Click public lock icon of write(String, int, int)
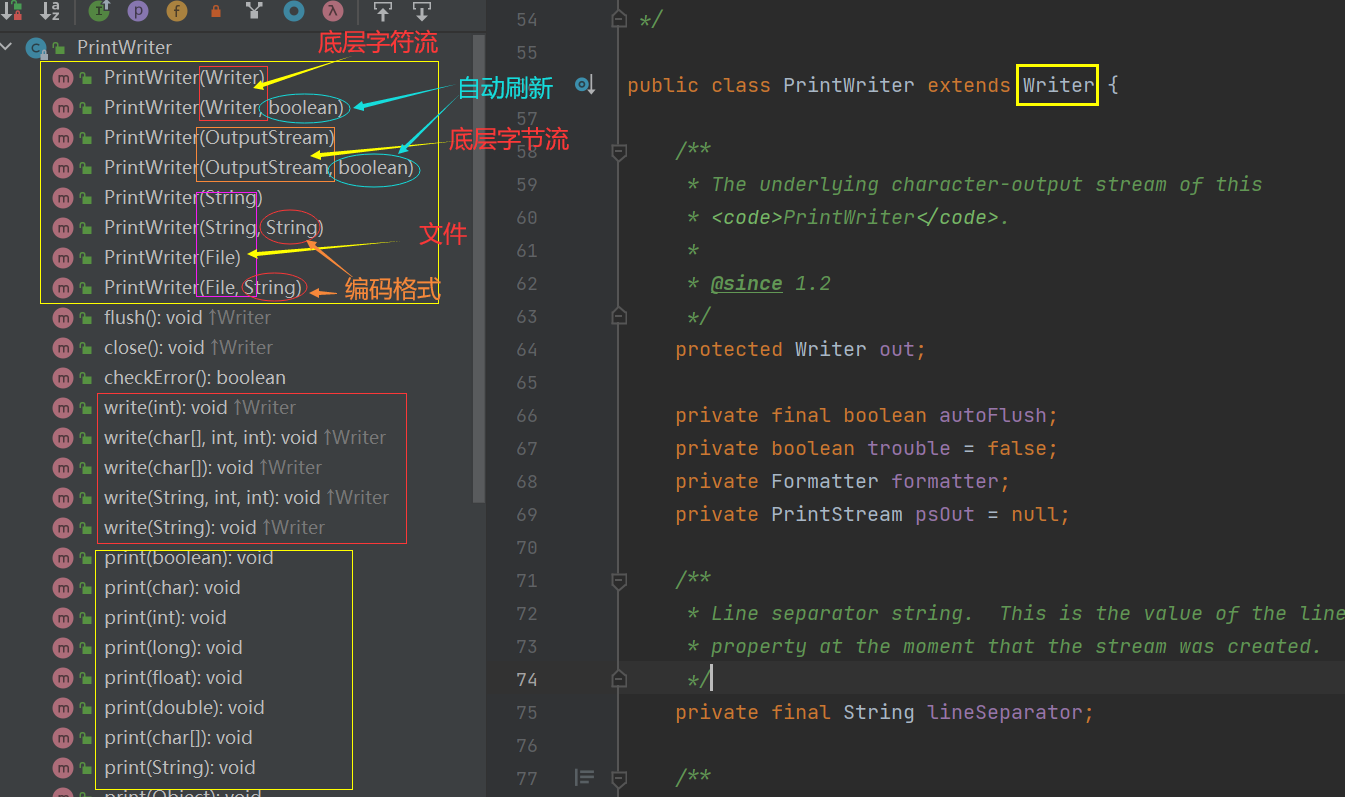 click(x=86, y=498)
